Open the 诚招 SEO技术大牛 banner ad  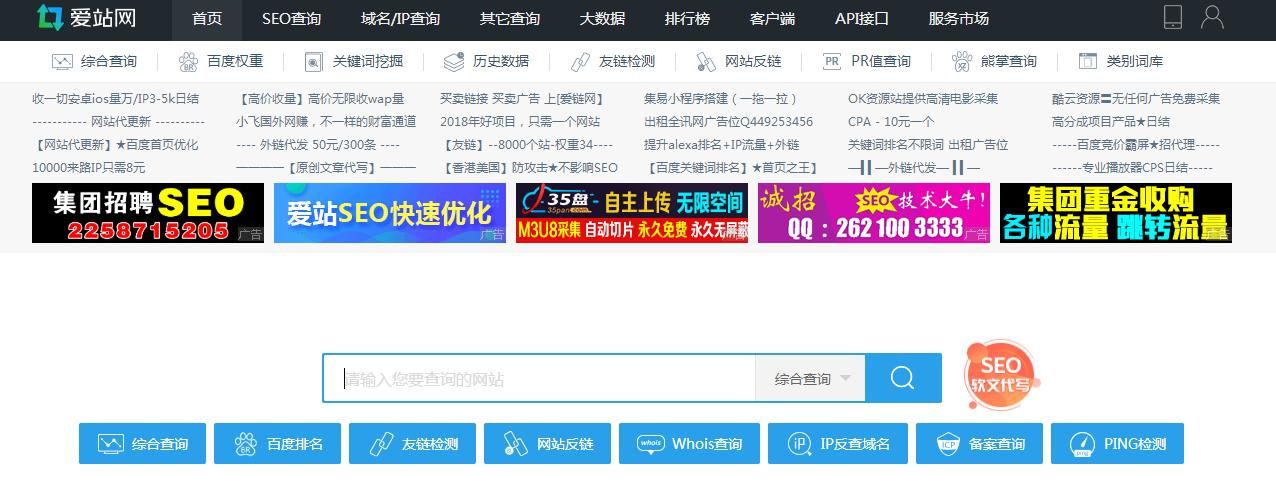874,213
